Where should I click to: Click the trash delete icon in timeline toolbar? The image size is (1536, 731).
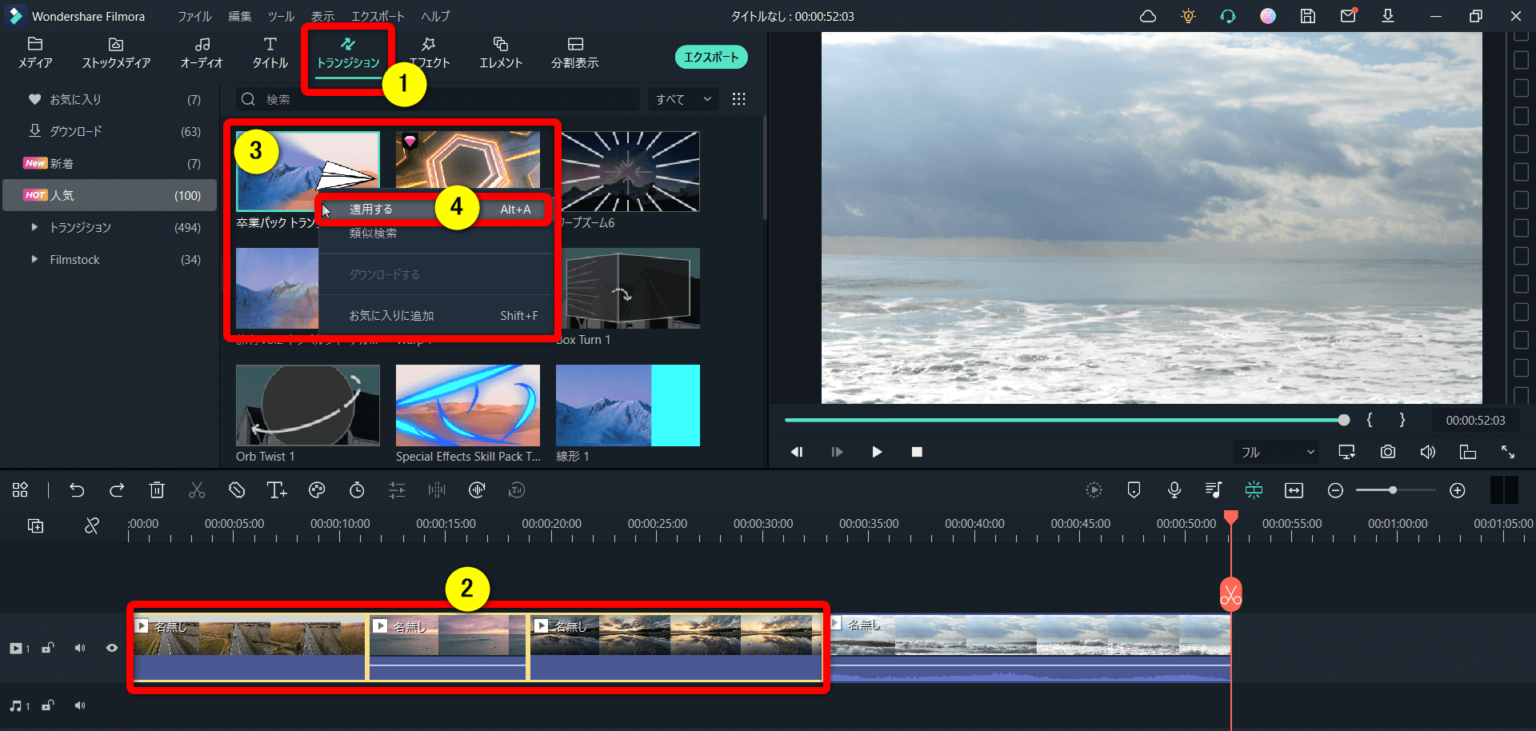[157, 490]
